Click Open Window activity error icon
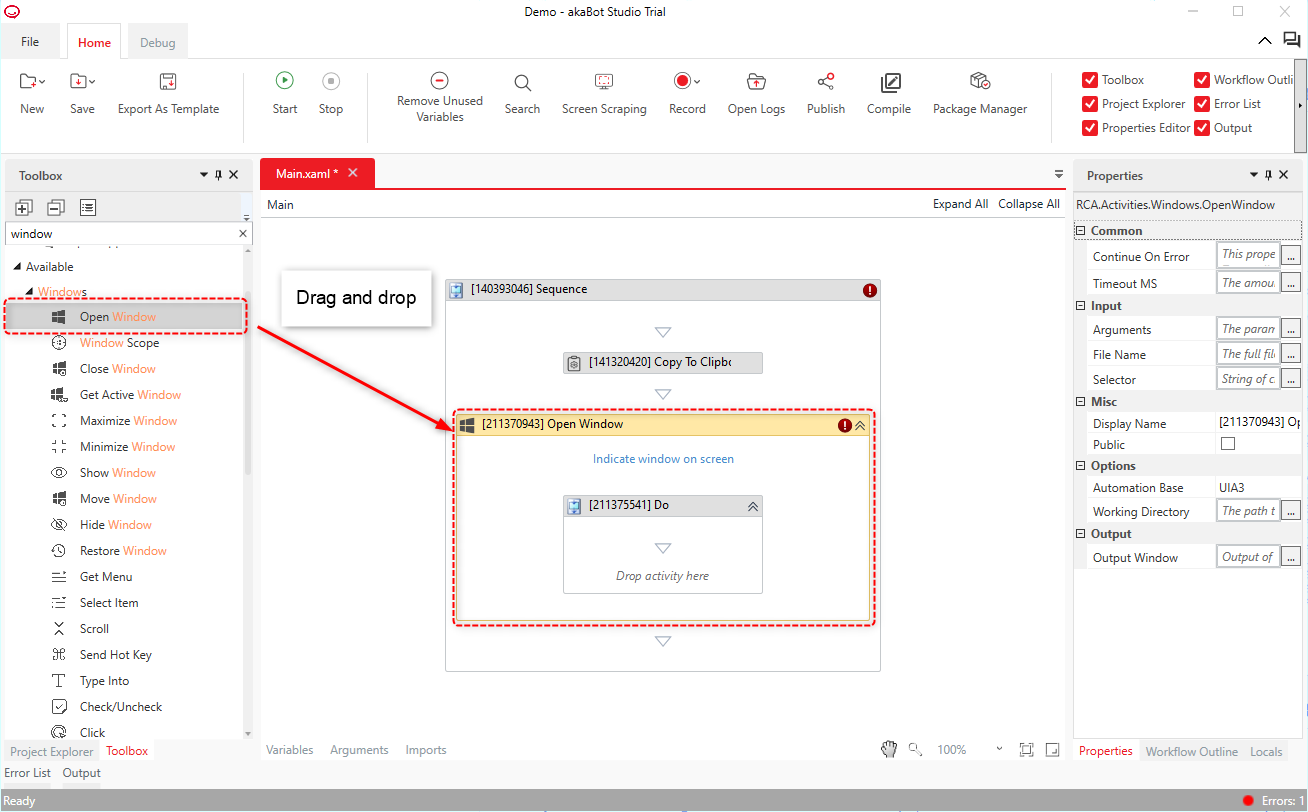The height and width of the screenshot is (812, 1308). click(x=844, y=425)
